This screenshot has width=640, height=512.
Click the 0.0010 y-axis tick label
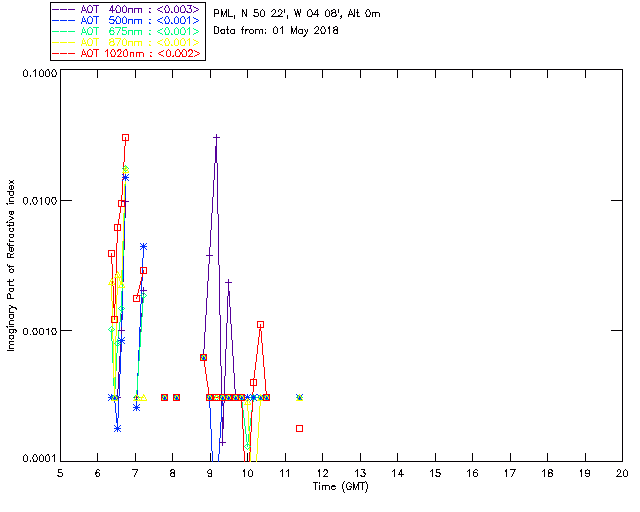click(x=36, y=331)
